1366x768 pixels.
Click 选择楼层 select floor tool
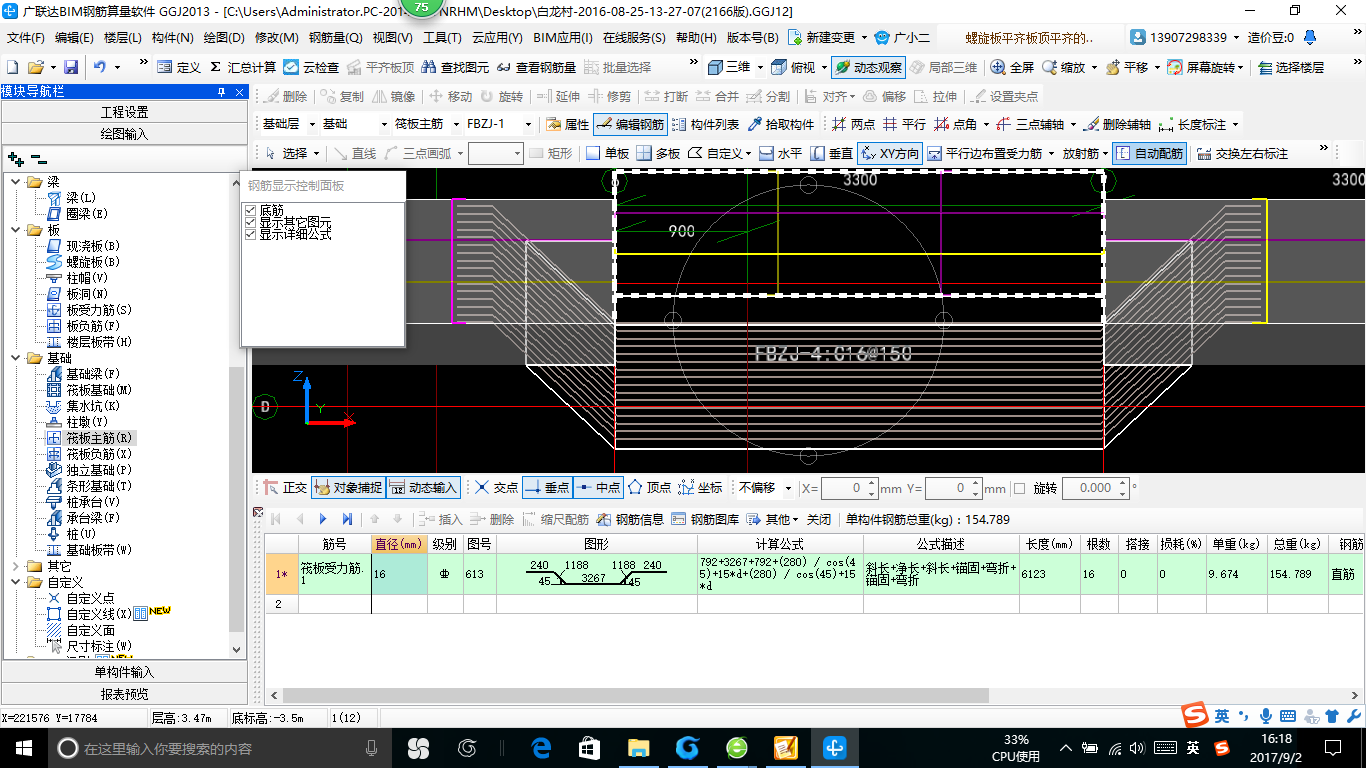click(1291, 67)
